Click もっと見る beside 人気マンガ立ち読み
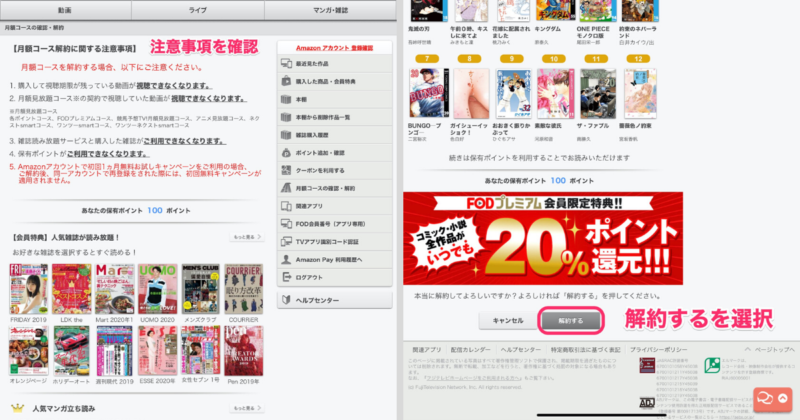 tap(247, 408)
